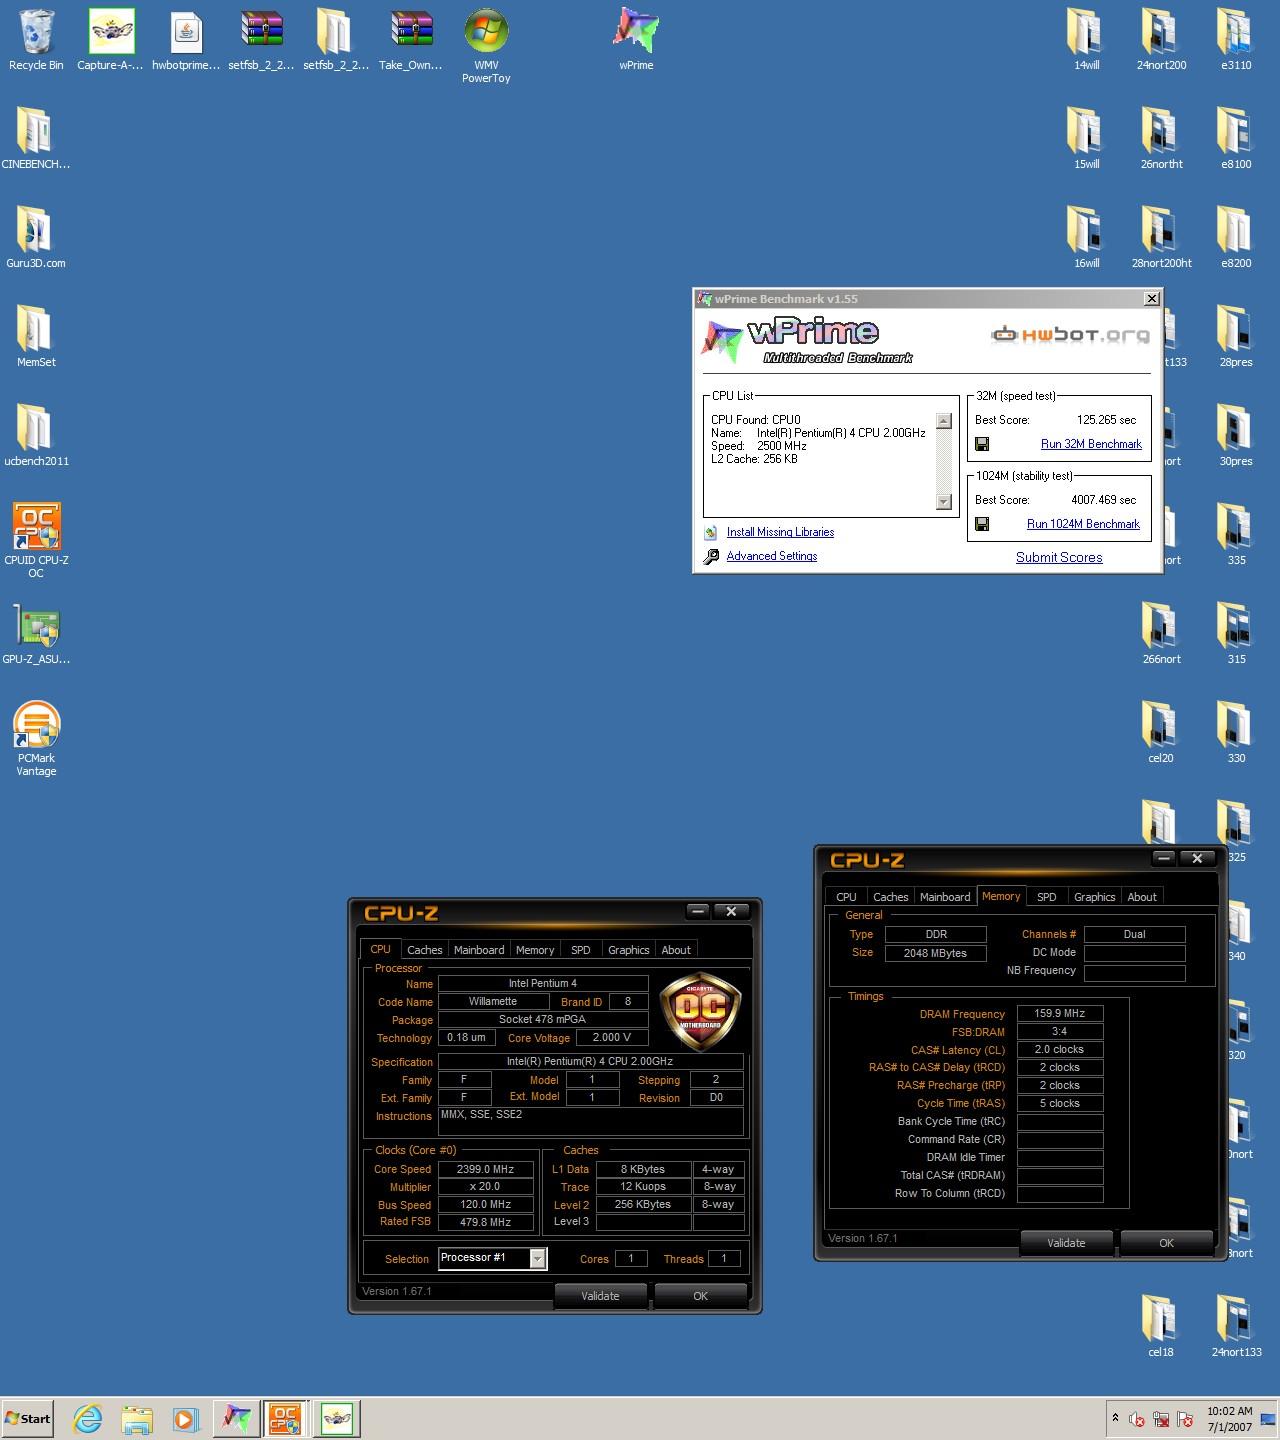This screenshot has width=1280, height=1440.
Task: Open the 266nort folder
Action: [1161, 633]
